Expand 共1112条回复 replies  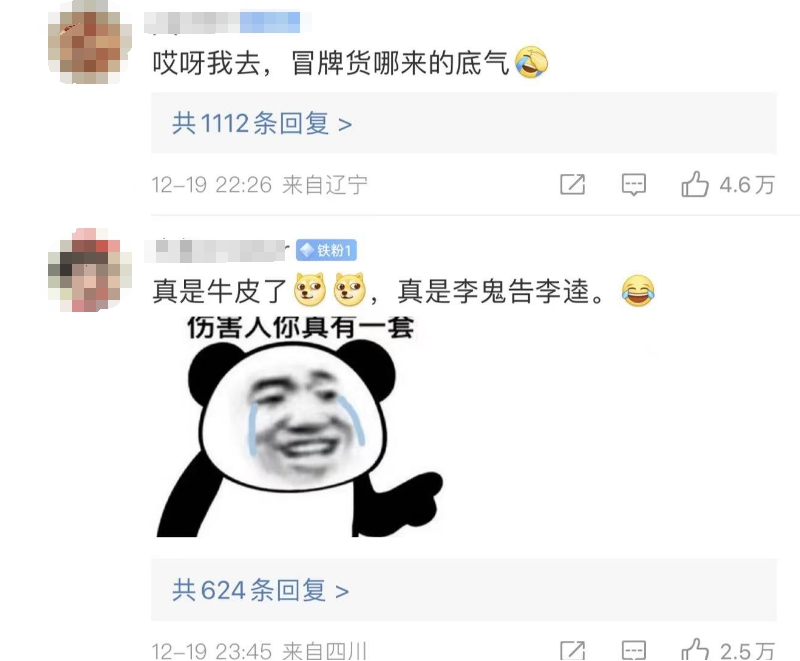[262, 123]
